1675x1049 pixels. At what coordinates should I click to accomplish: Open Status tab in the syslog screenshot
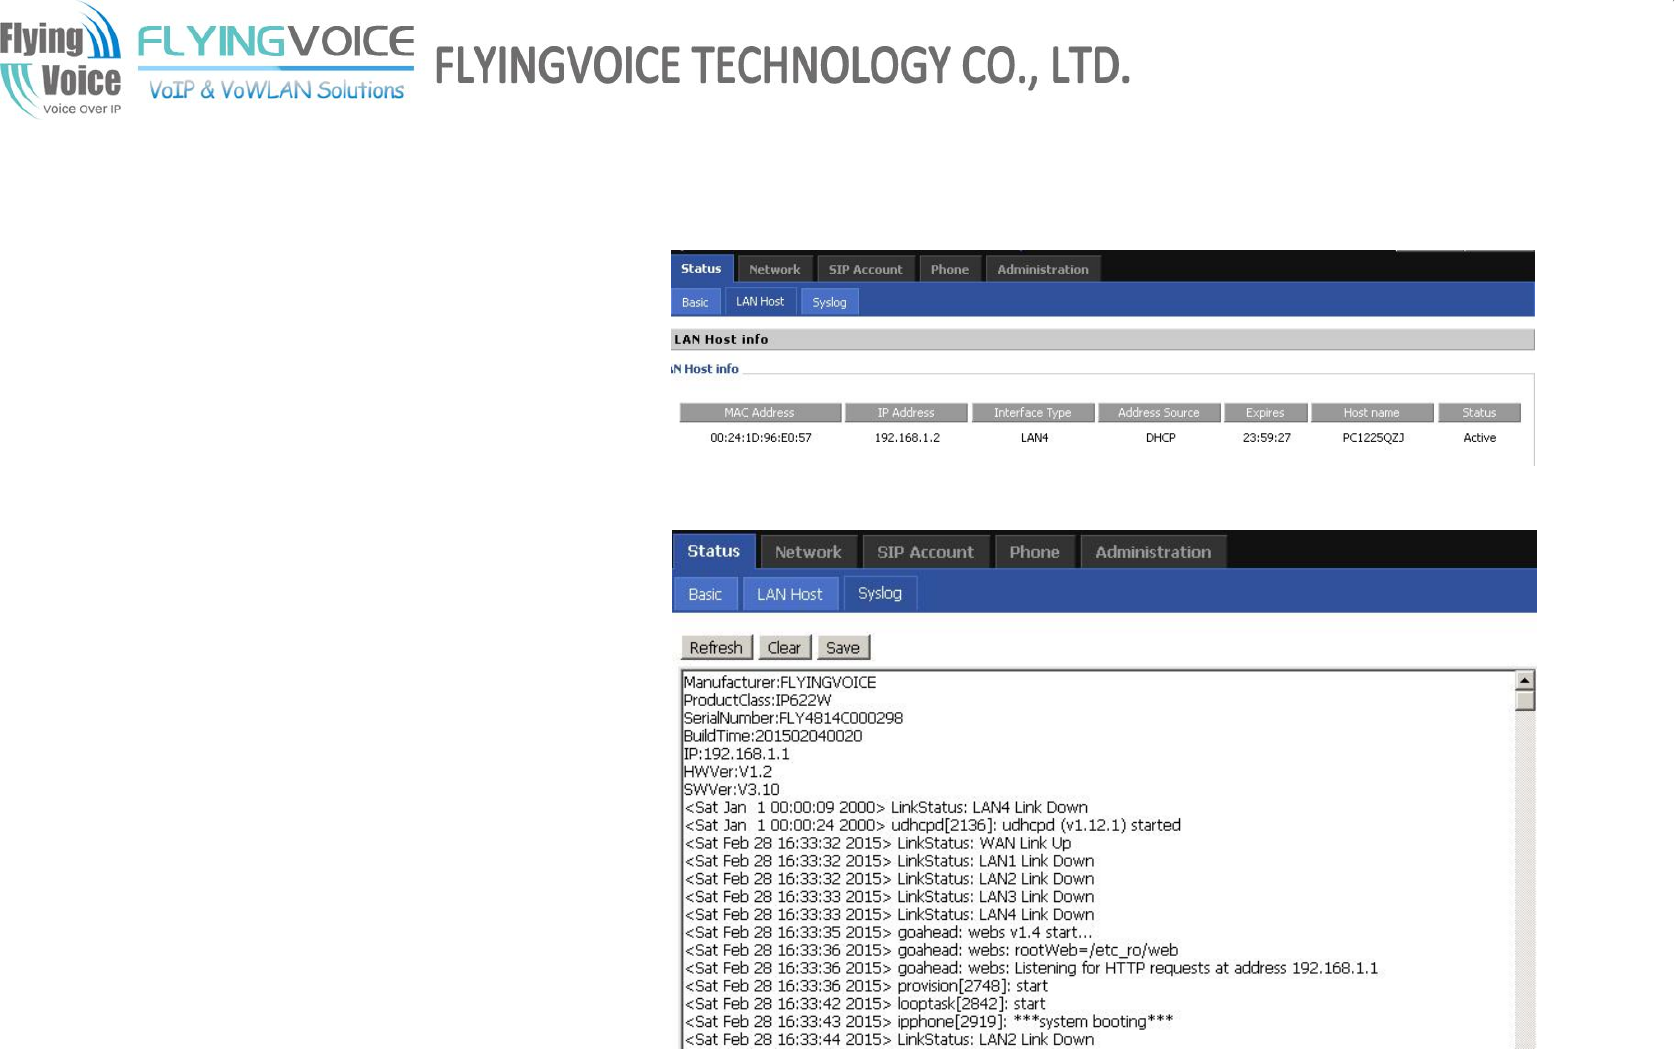point(714,551)
